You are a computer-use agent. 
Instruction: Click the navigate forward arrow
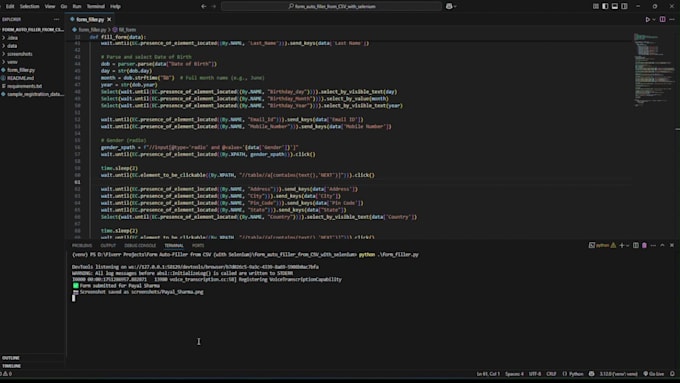click(214, 7)
